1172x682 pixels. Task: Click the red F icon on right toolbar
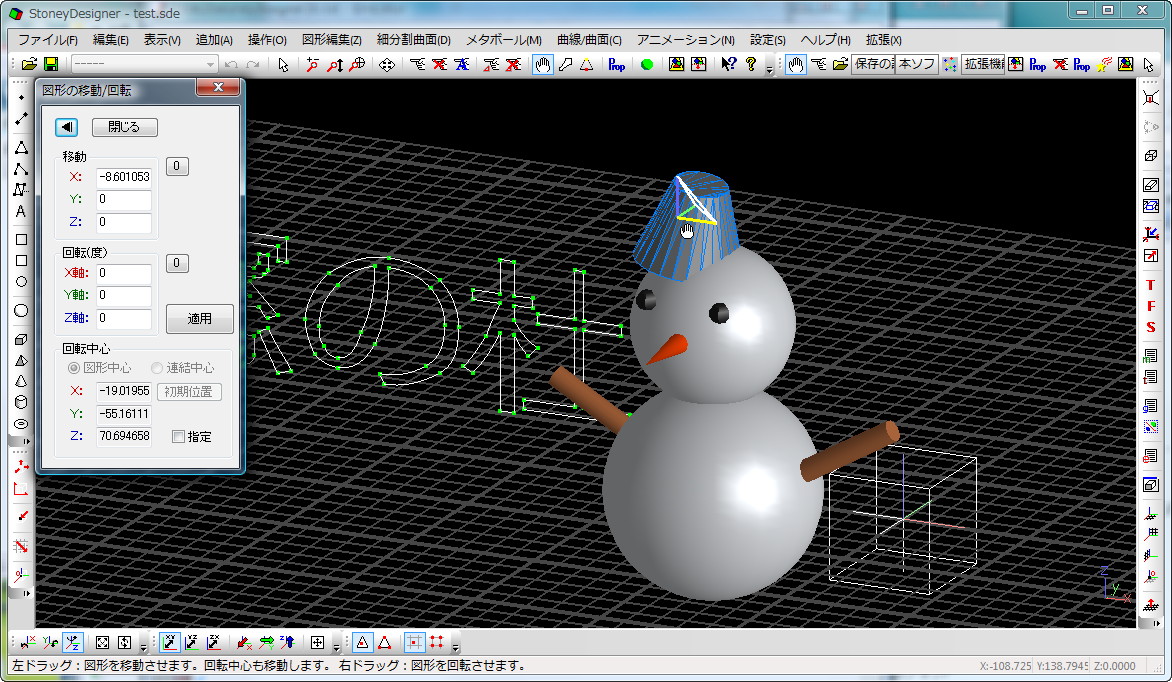[1151, 306]
